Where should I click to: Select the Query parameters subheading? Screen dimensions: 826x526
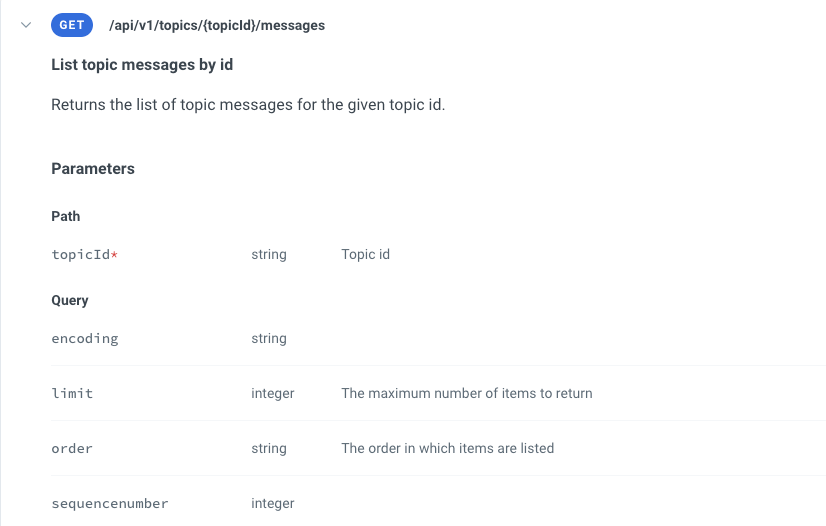[70, 301]
